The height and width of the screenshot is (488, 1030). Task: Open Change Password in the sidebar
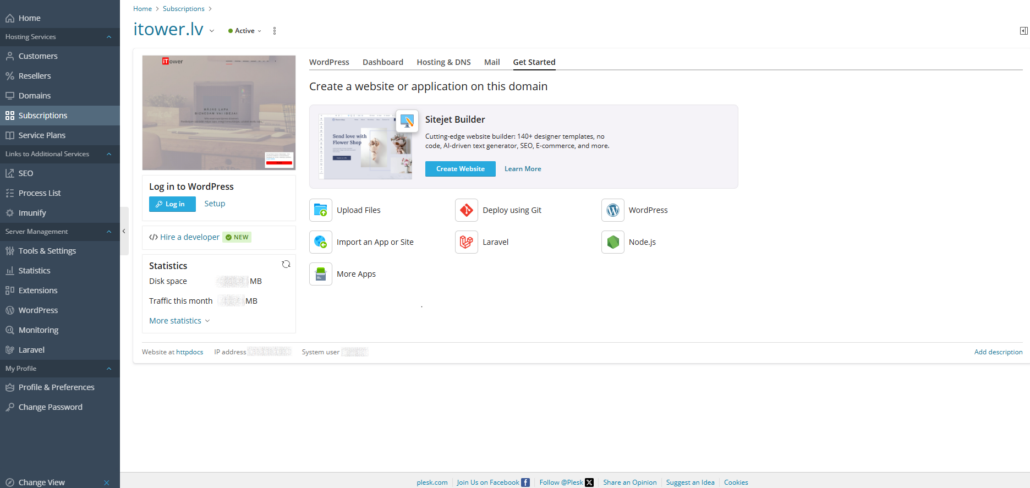pyautogui.click(x=60, y=407)
